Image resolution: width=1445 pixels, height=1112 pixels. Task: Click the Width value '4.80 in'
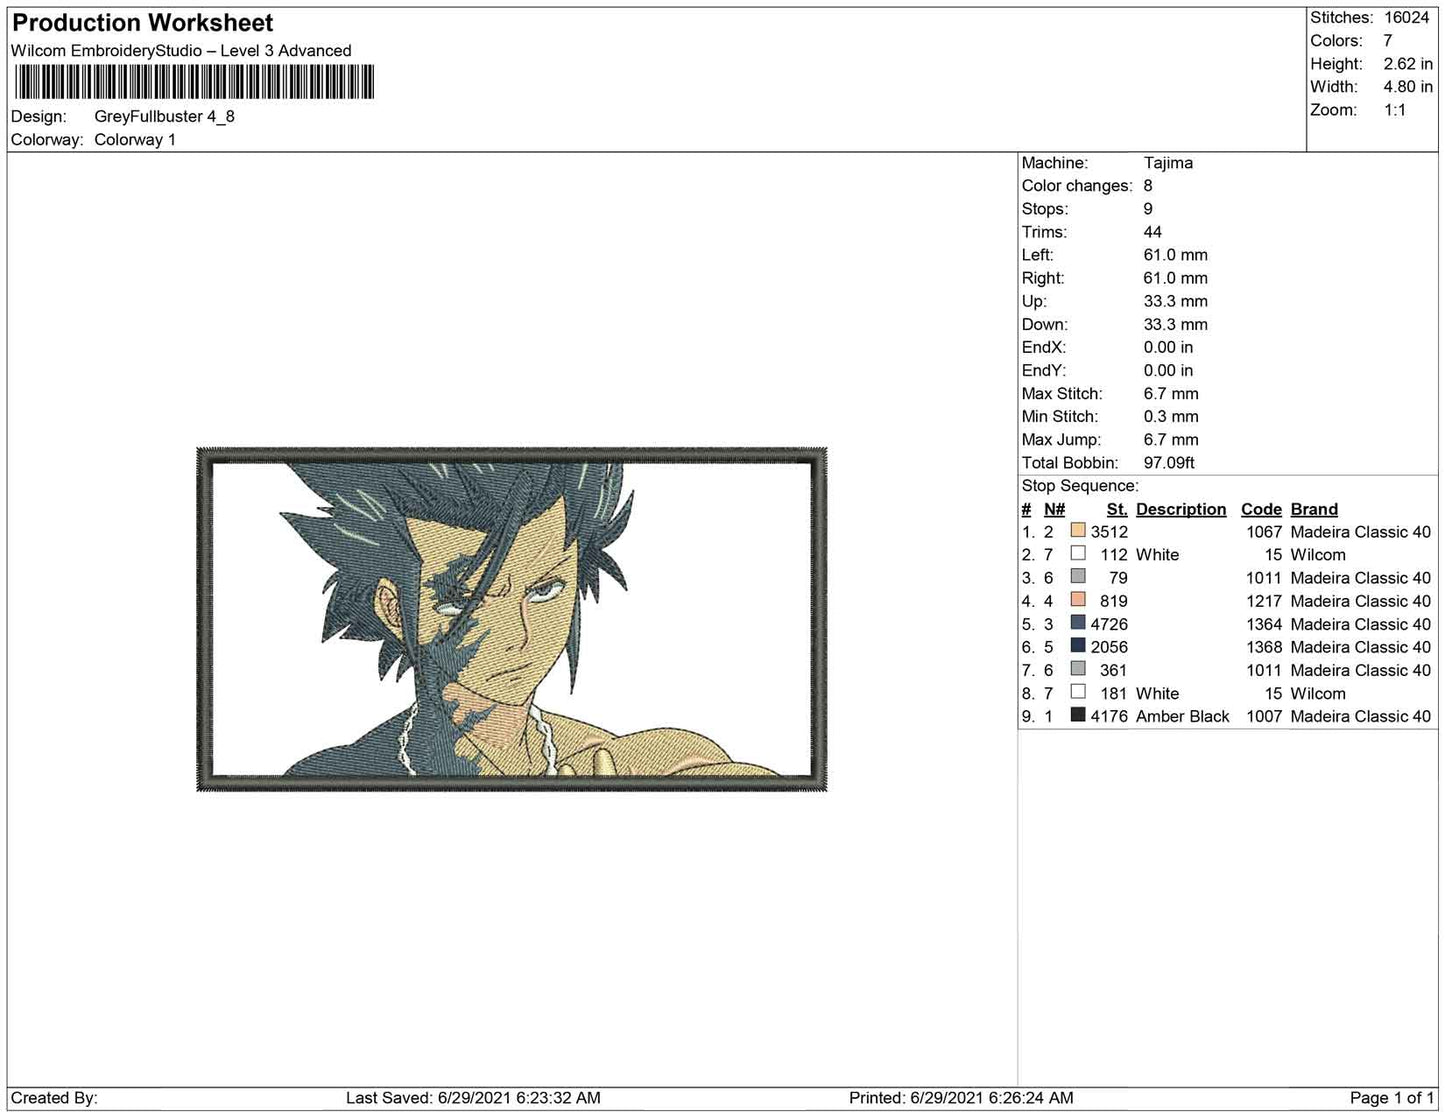pos(1408,87)
